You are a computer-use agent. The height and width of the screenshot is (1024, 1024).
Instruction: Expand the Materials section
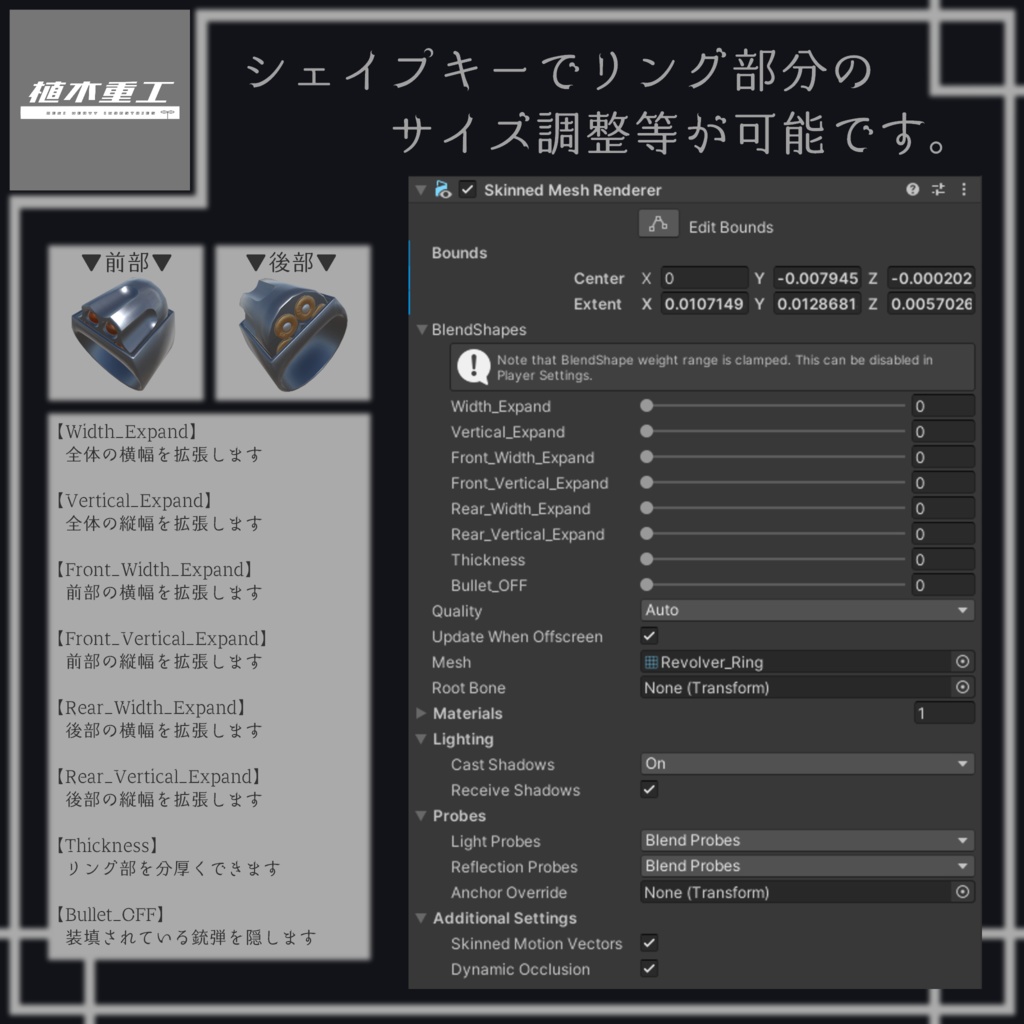421,713
